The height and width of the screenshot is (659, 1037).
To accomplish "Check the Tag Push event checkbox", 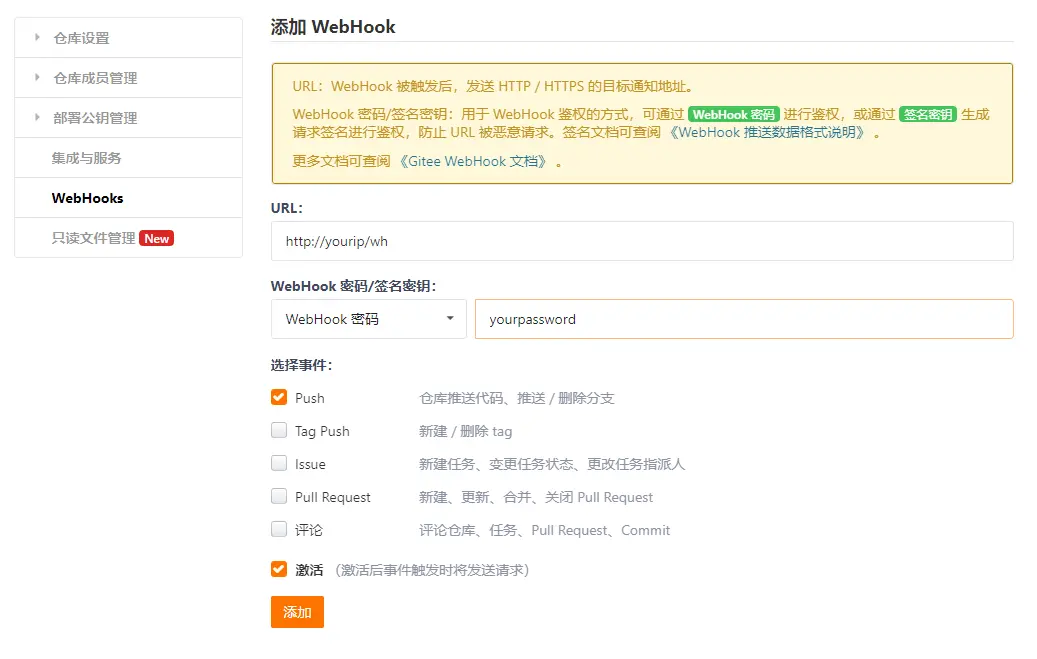I will click(x=279, y=430).
